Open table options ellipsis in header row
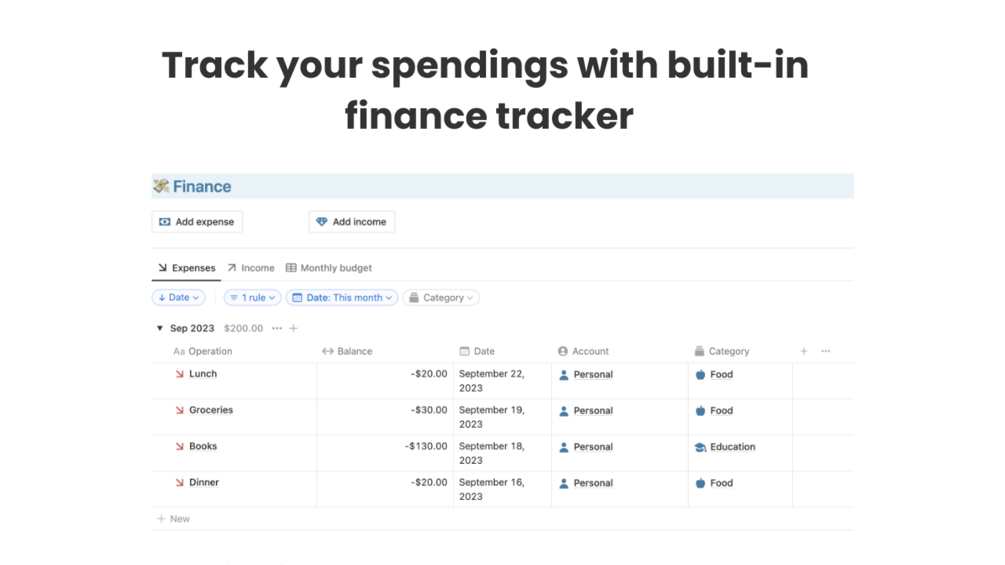Screen dimensions: 1005x565 (x=825, y=351)
